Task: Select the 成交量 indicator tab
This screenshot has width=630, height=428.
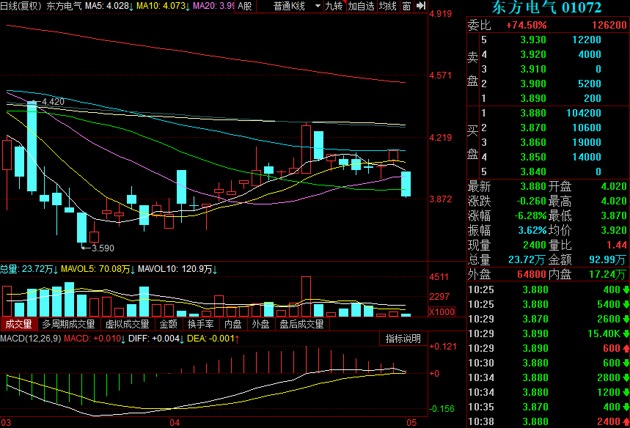Action: 18,324
